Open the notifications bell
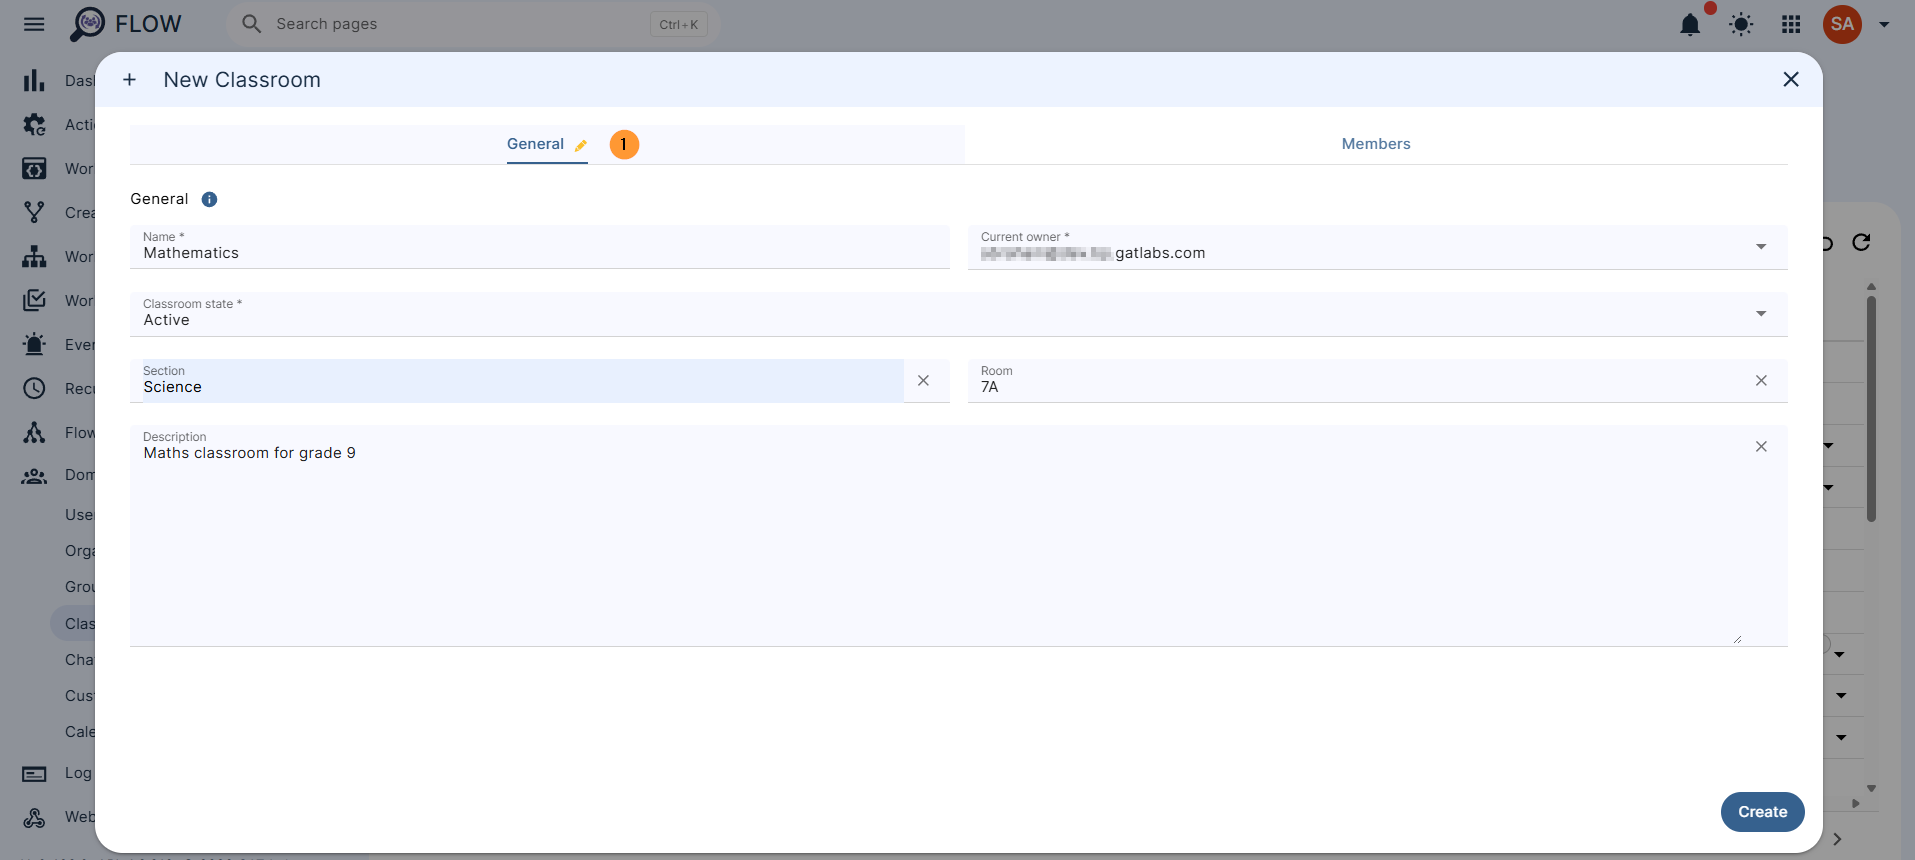1915x860 pixels. (x=1690, y=24)
